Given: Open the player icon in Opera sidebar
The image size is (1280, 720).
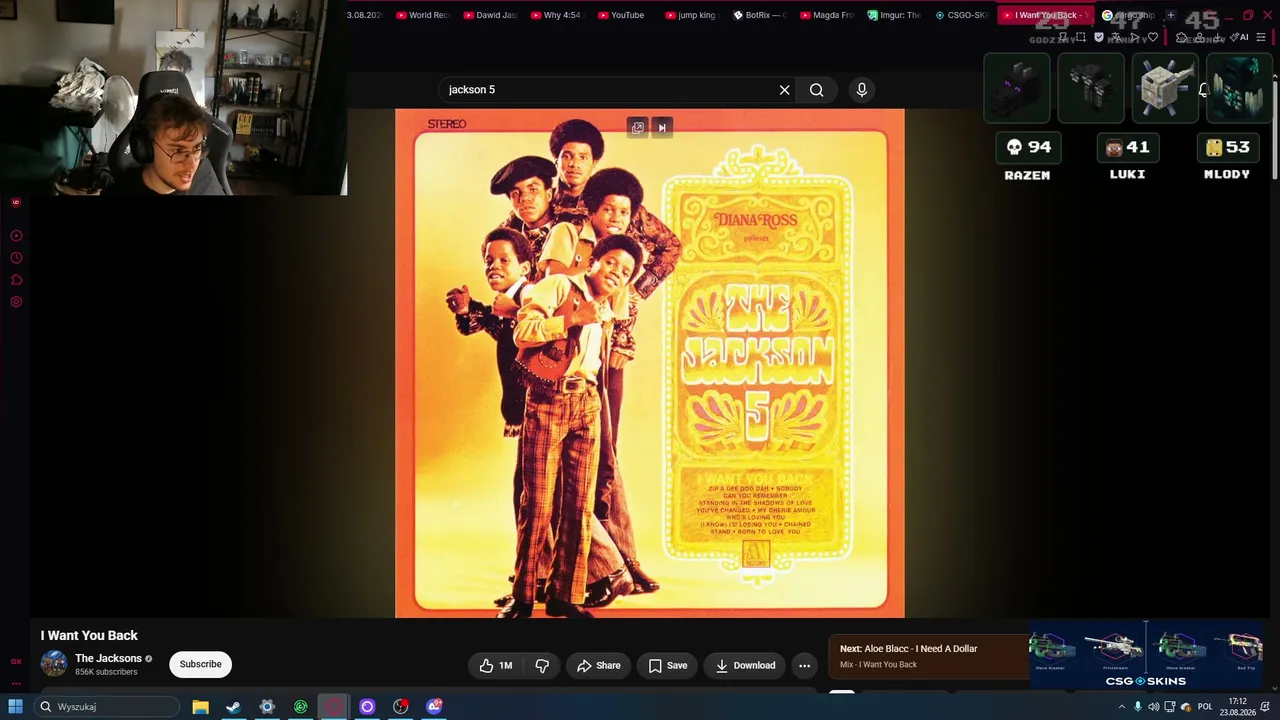Looking at the screenshot, I should click(x=16, y=236).
